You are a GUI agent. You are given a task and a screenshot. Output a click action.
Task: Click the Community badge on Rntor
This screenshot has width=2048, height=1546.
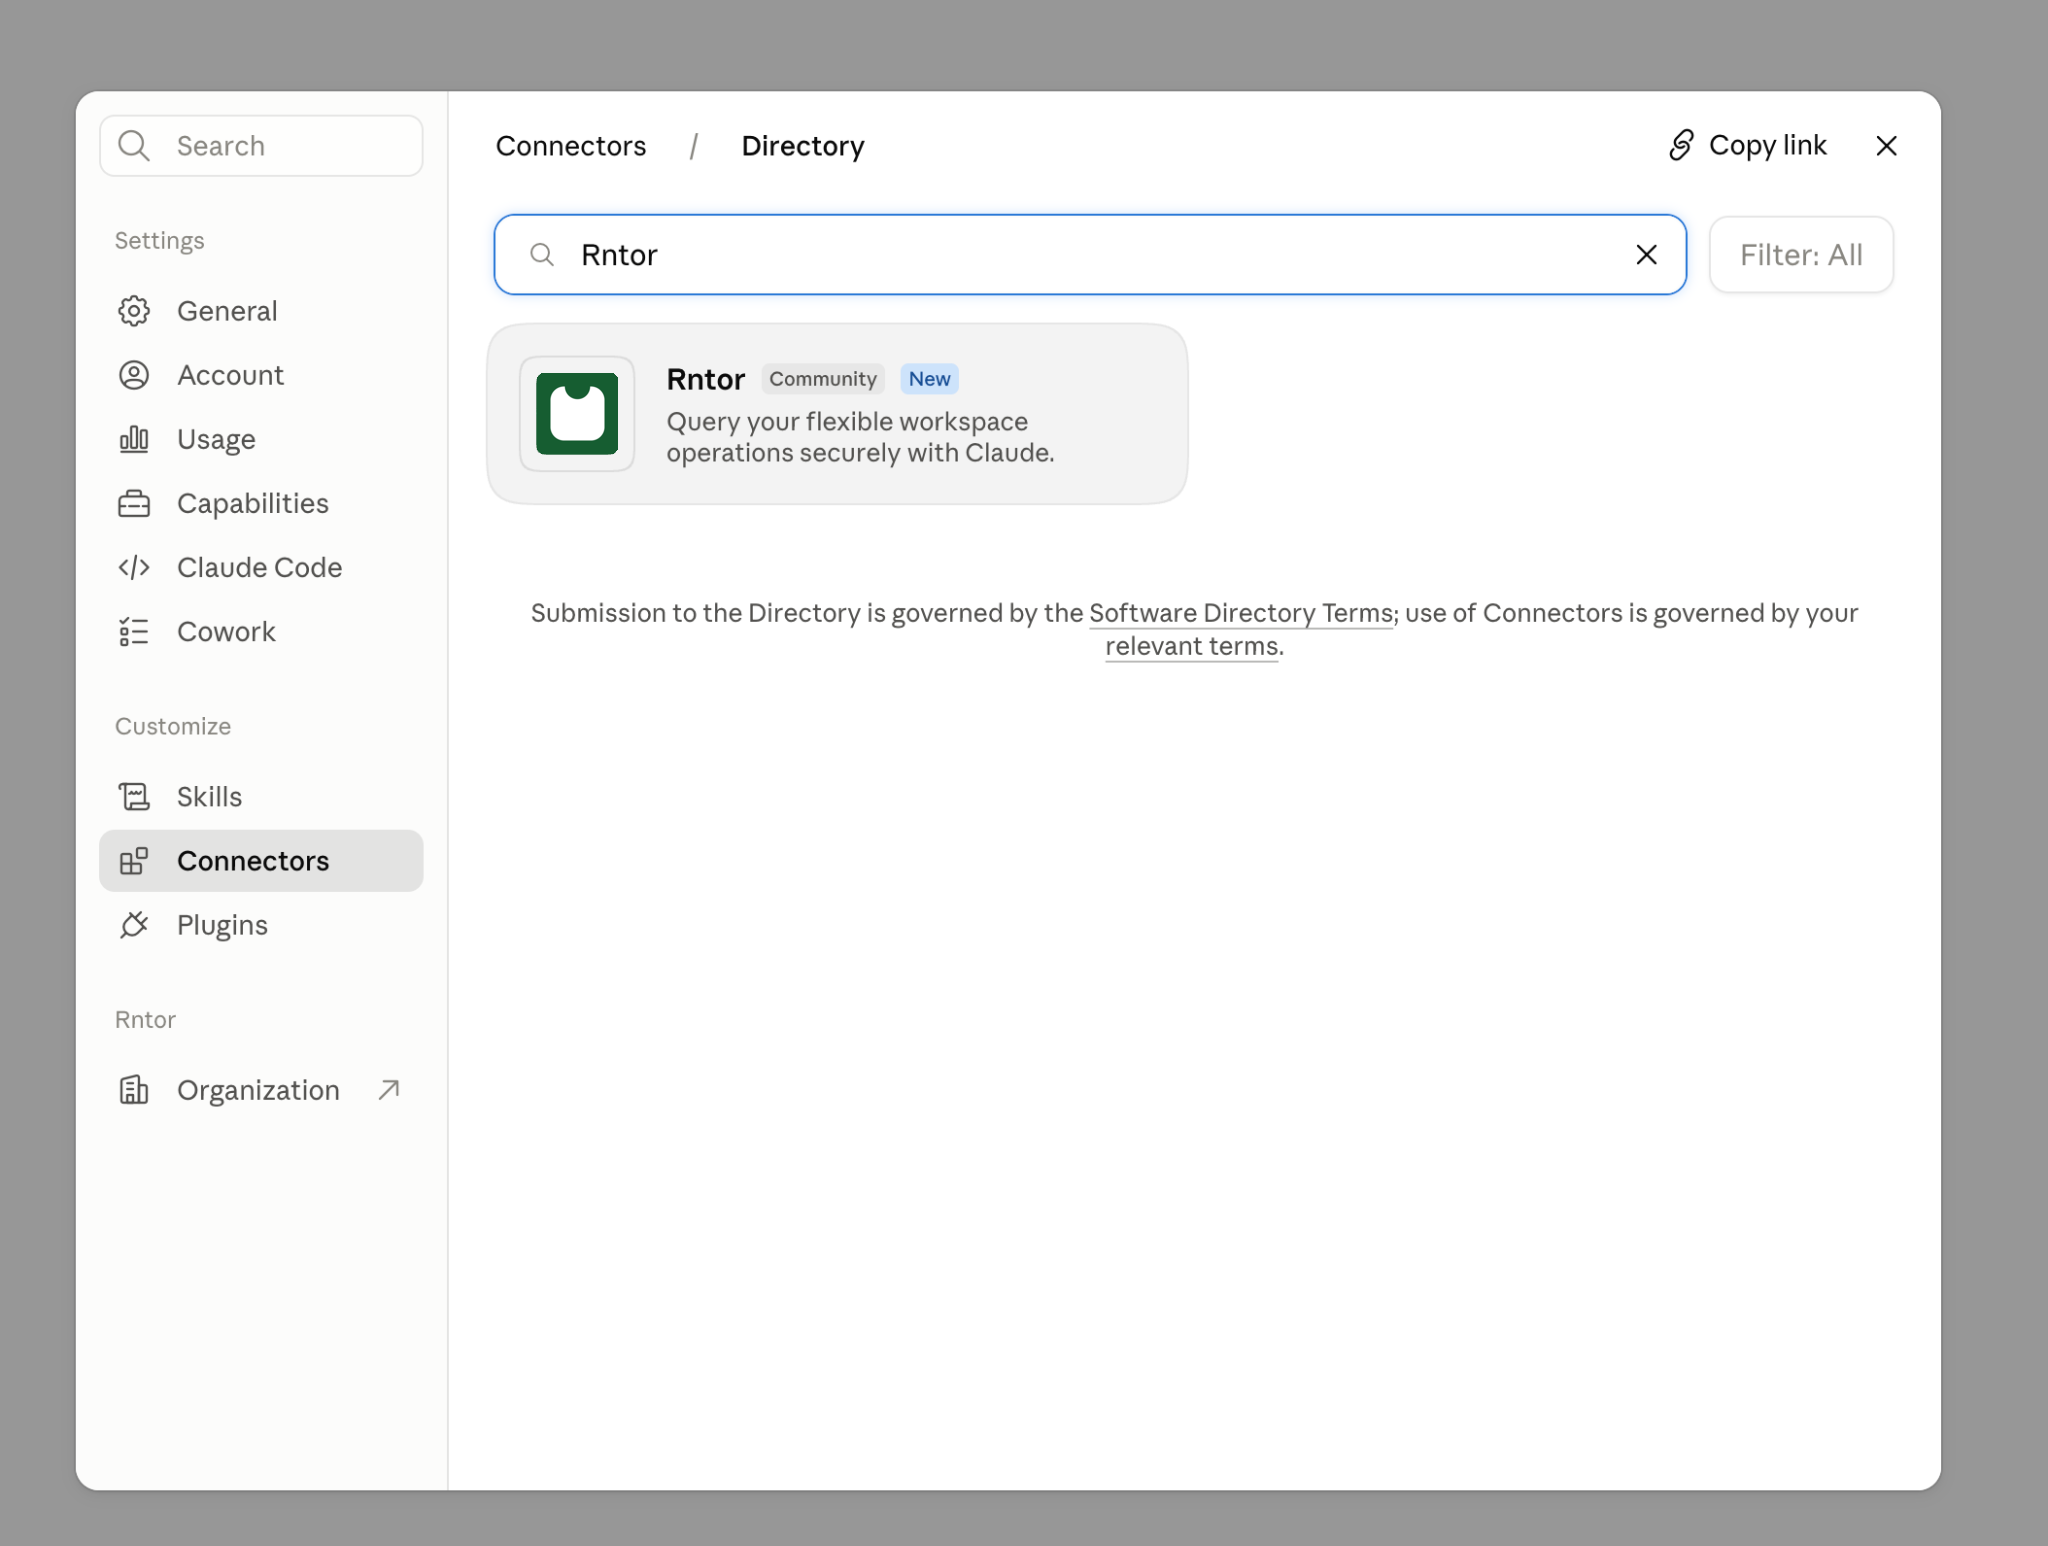(823, 379)
